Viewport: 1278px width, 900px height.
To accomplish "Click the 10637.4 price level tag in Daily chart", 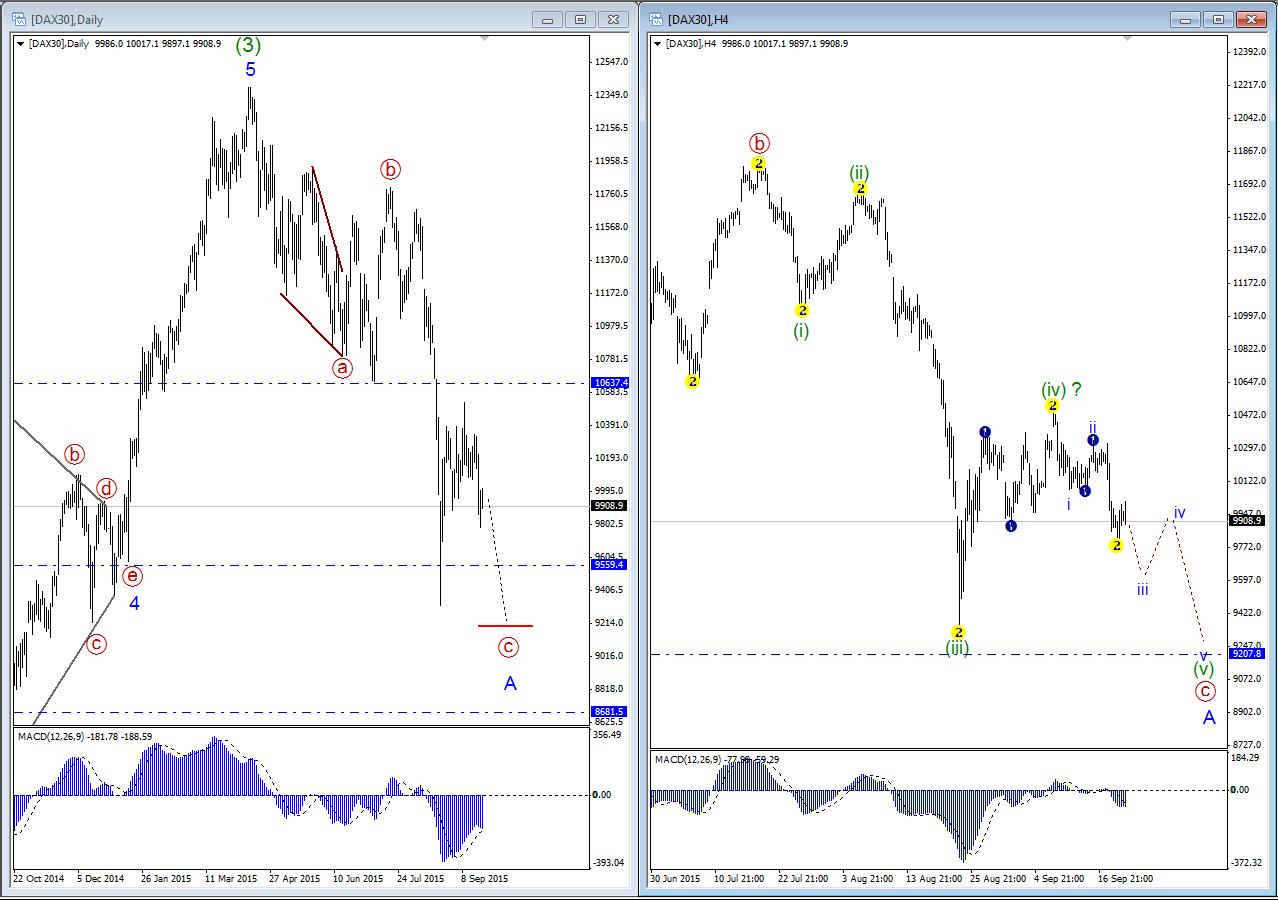I will point(610,383).
